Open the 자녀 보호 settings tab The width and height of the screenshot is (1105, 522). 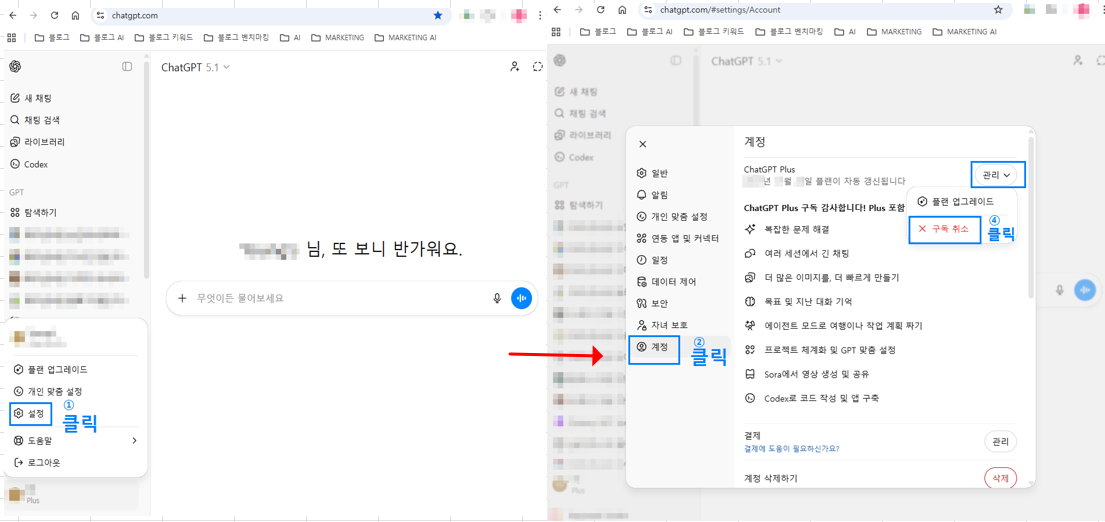[662, 325]
